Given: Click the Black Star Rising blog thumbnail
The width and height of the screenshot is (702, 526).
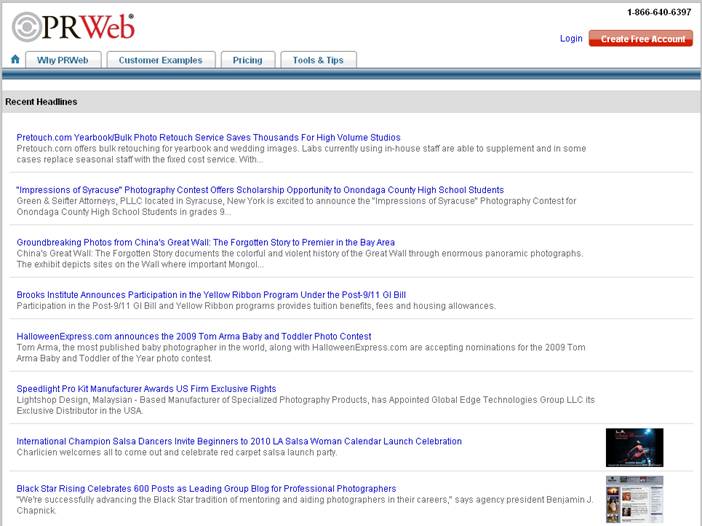Looking at the screenshot, I should [634, 499].
